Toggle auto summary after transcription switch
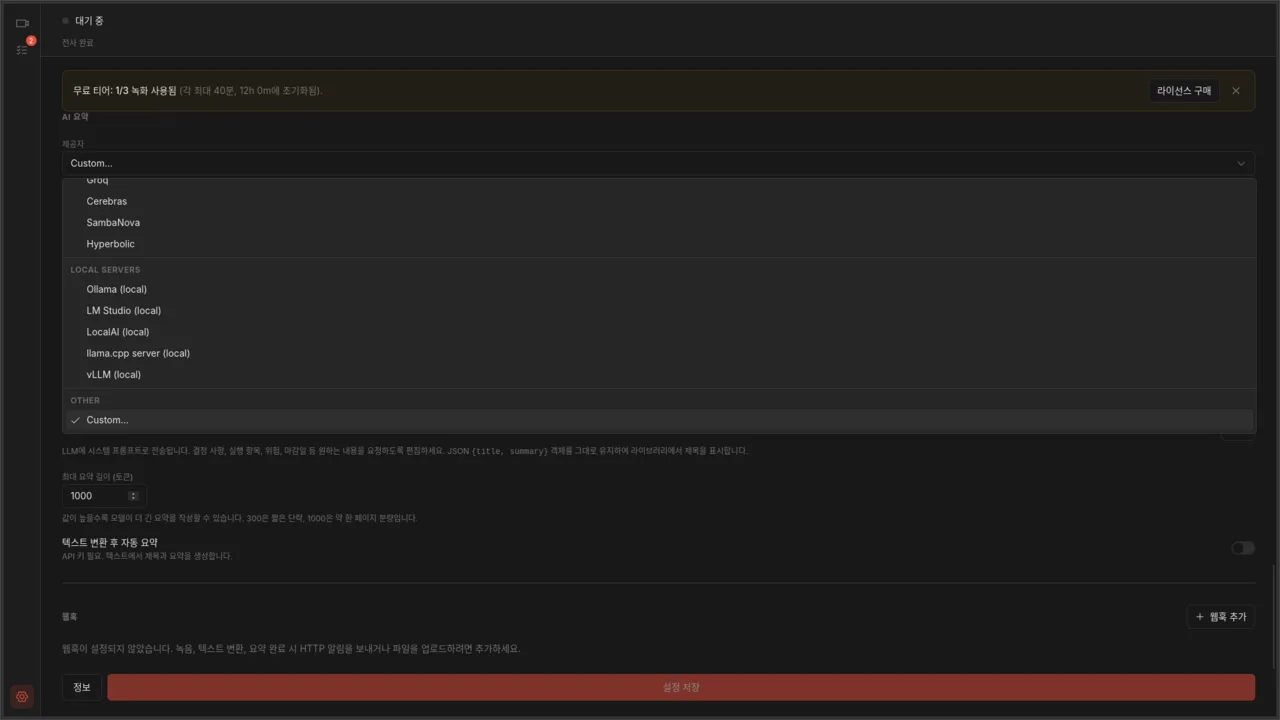This screenshot has width=1280, height=720. pyautogui.click(x=1243, y=548)
